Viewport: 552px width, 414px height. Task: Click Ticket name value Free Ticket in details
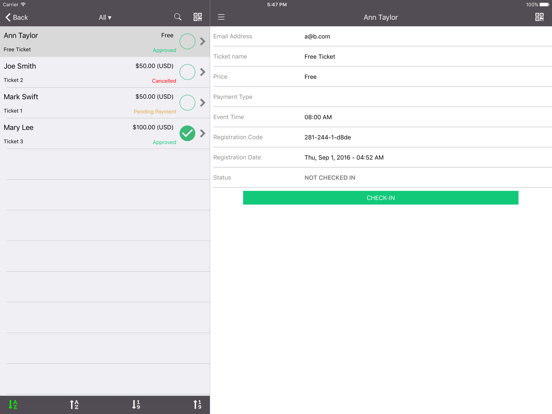click(320, 57)
